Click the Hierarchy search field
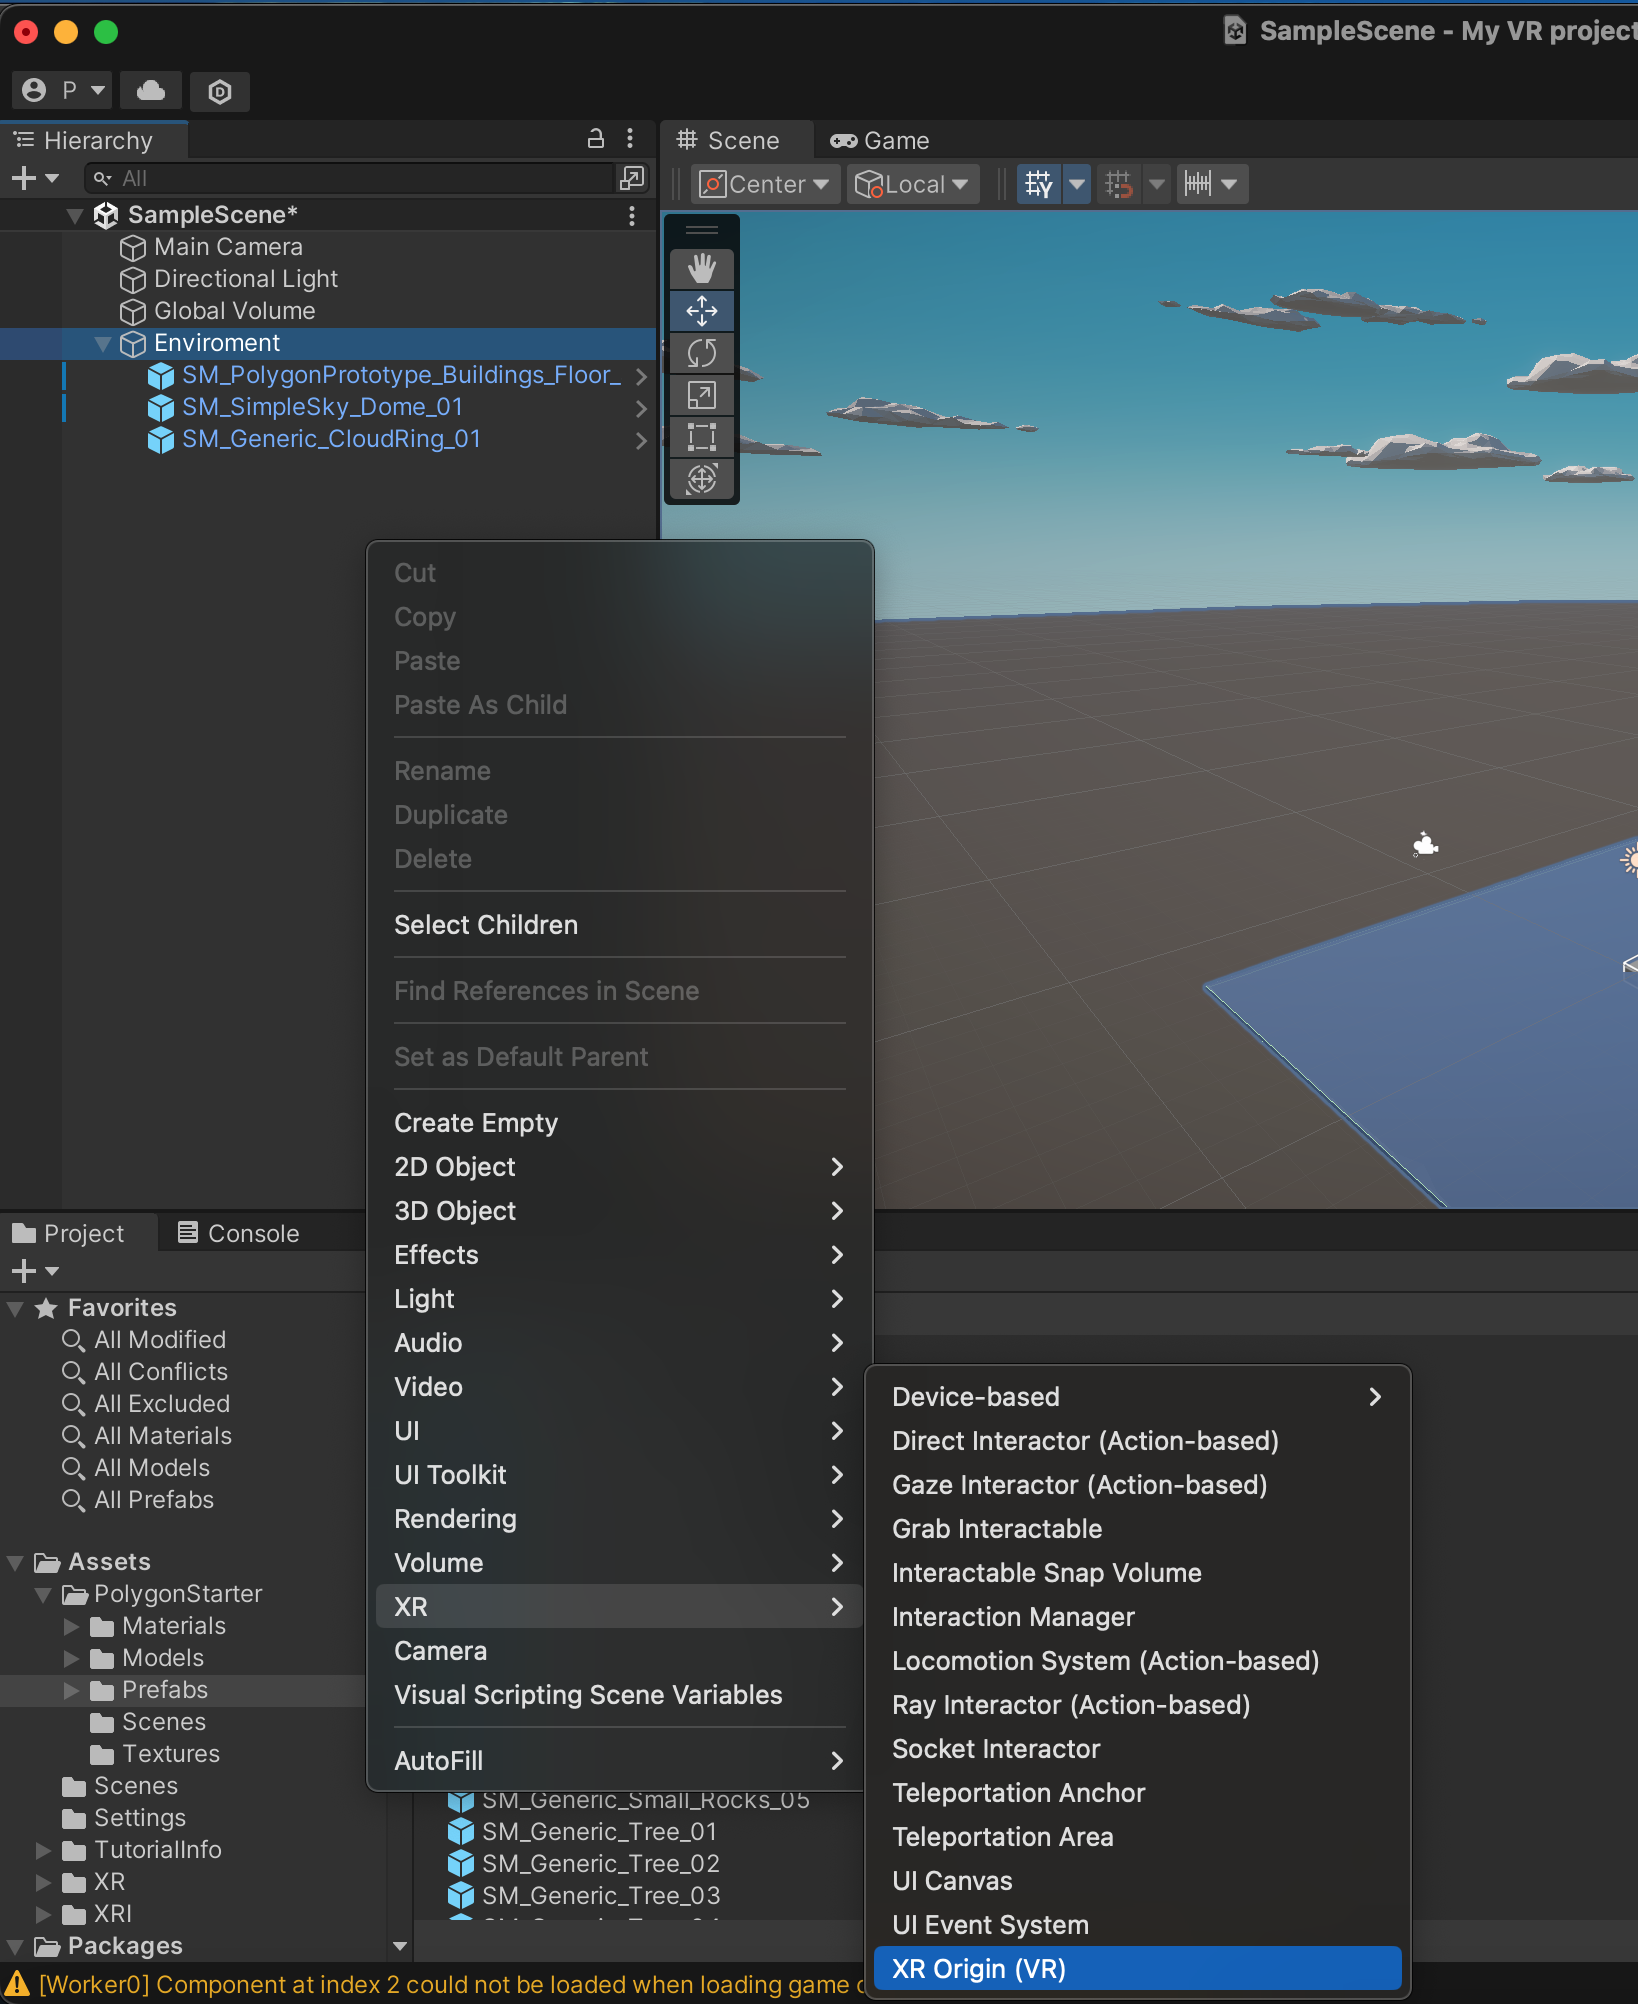Viewport: 1638px width, 2004px height. click(350, 178)
